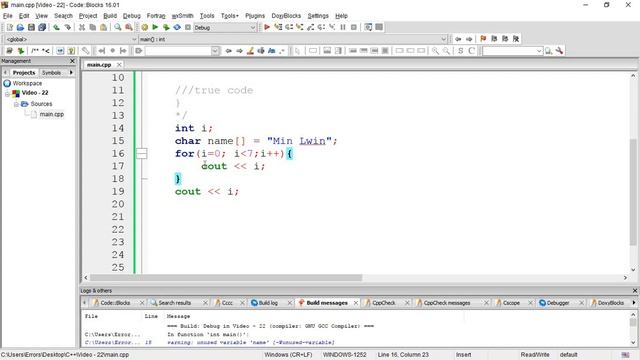Screen dimensions: 640x360
Task: Click the Find magnifier icon
Action: tap(118, 27)
